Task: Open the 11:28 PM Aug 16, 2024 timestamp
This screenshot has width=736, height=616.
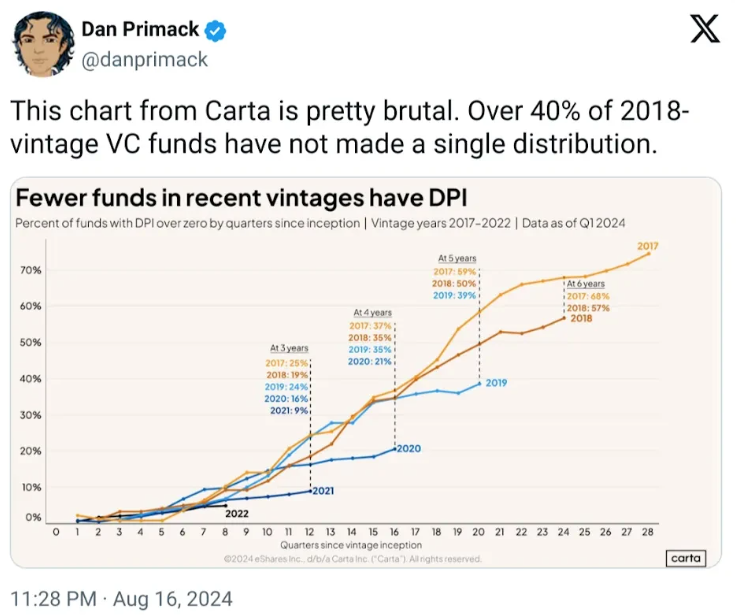Action: coord(122,598)
